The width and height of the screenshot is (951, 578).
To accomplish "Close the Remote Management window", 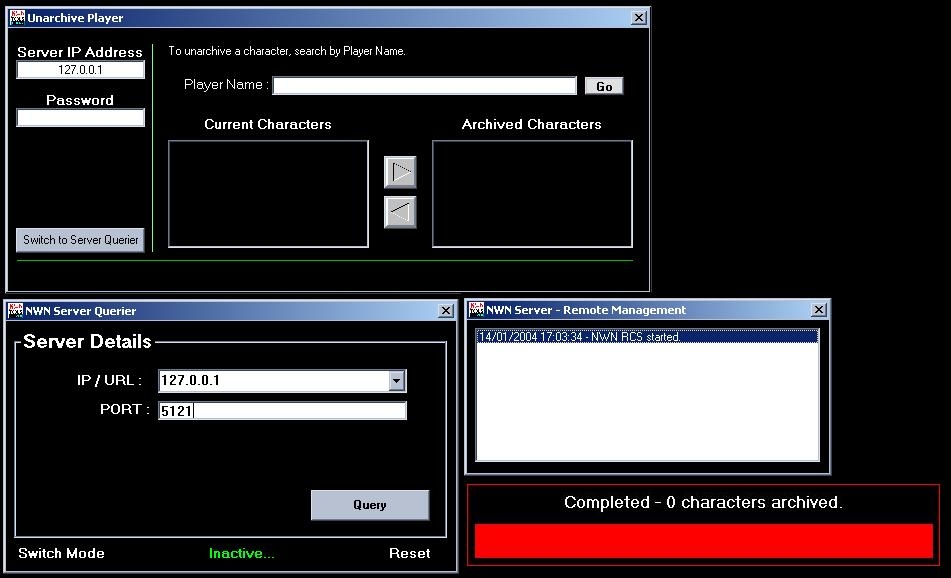I will tap(818, 310).
